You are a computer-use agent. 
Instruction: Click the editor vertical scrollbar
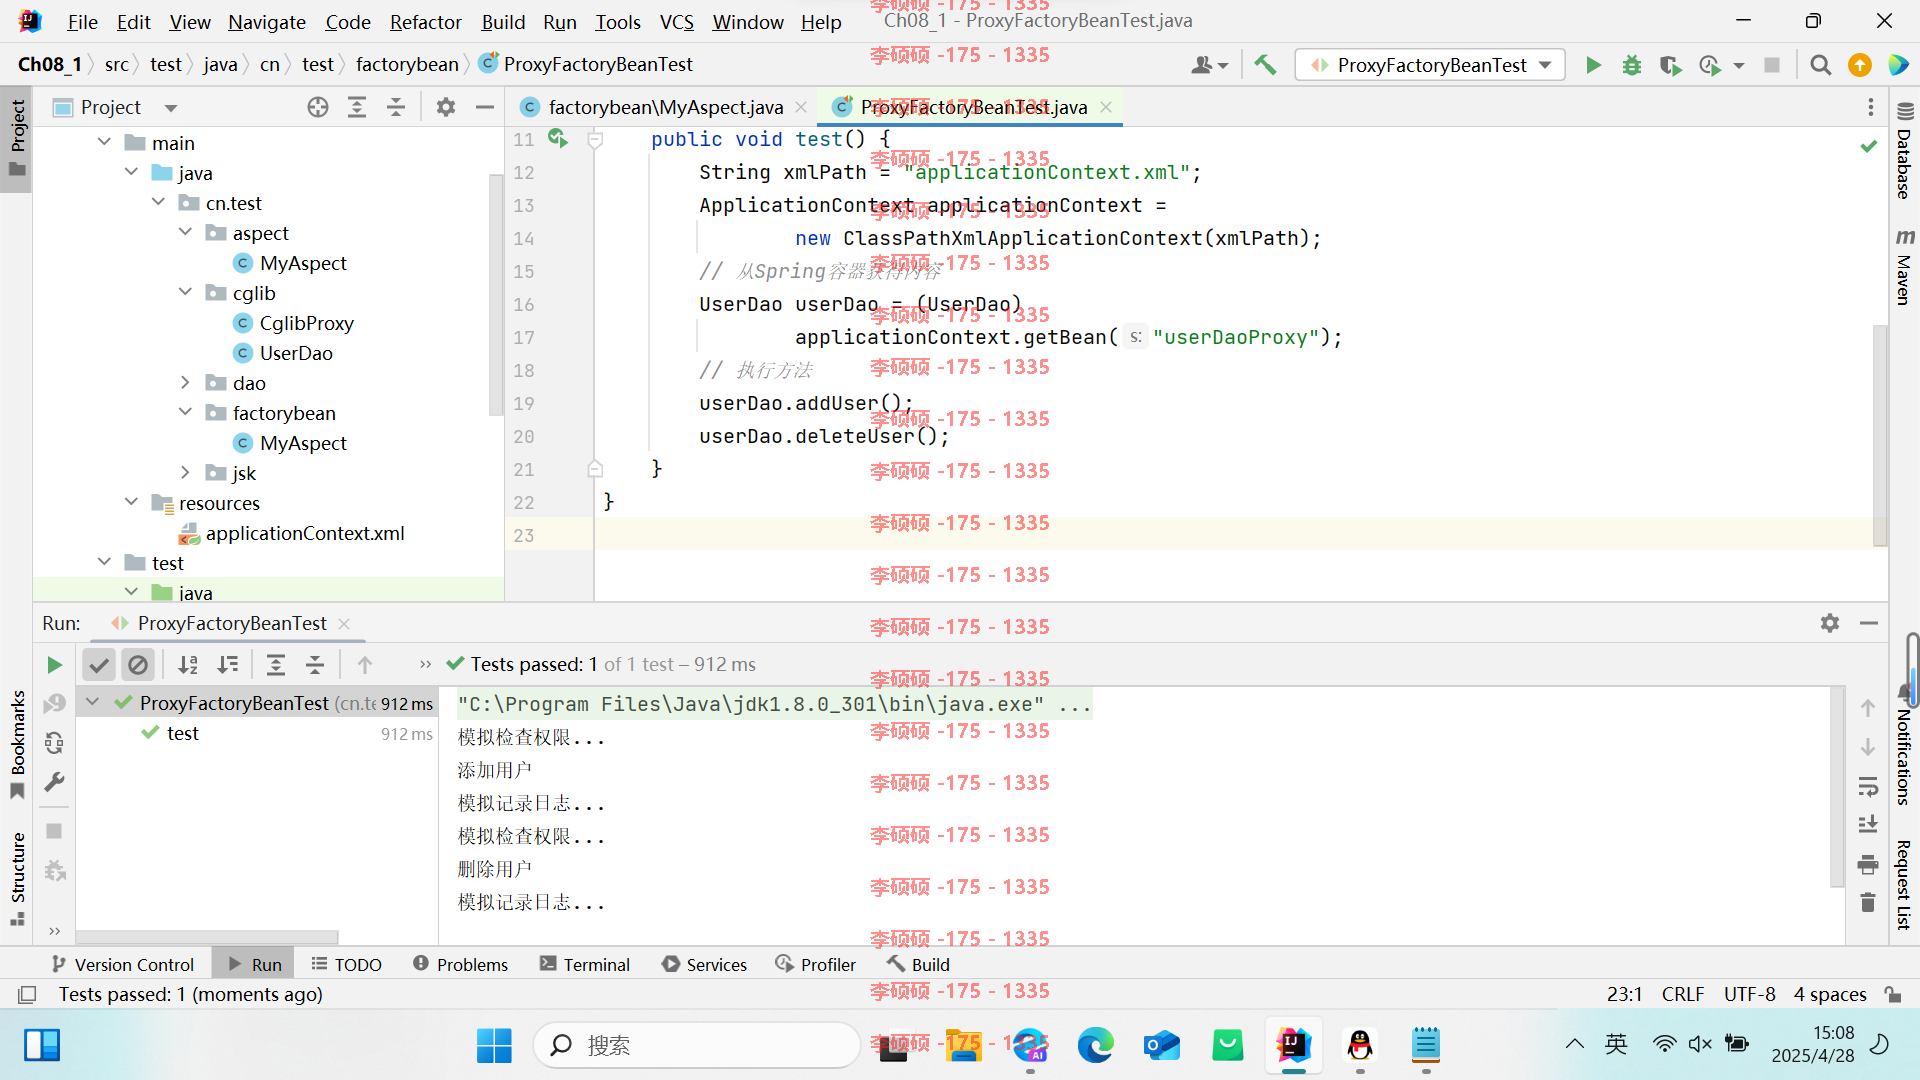coord(1880,435)
